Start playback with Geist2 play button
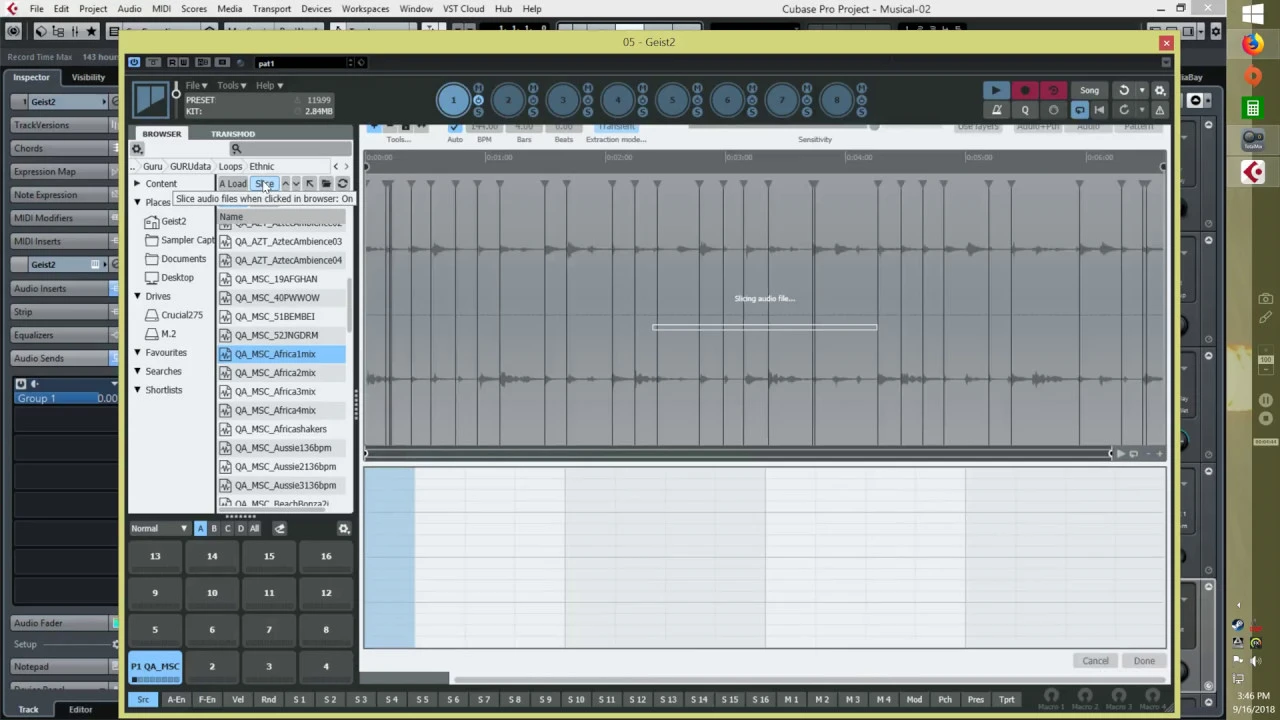This screenshot has width=1280, height=720. (995, 90)
